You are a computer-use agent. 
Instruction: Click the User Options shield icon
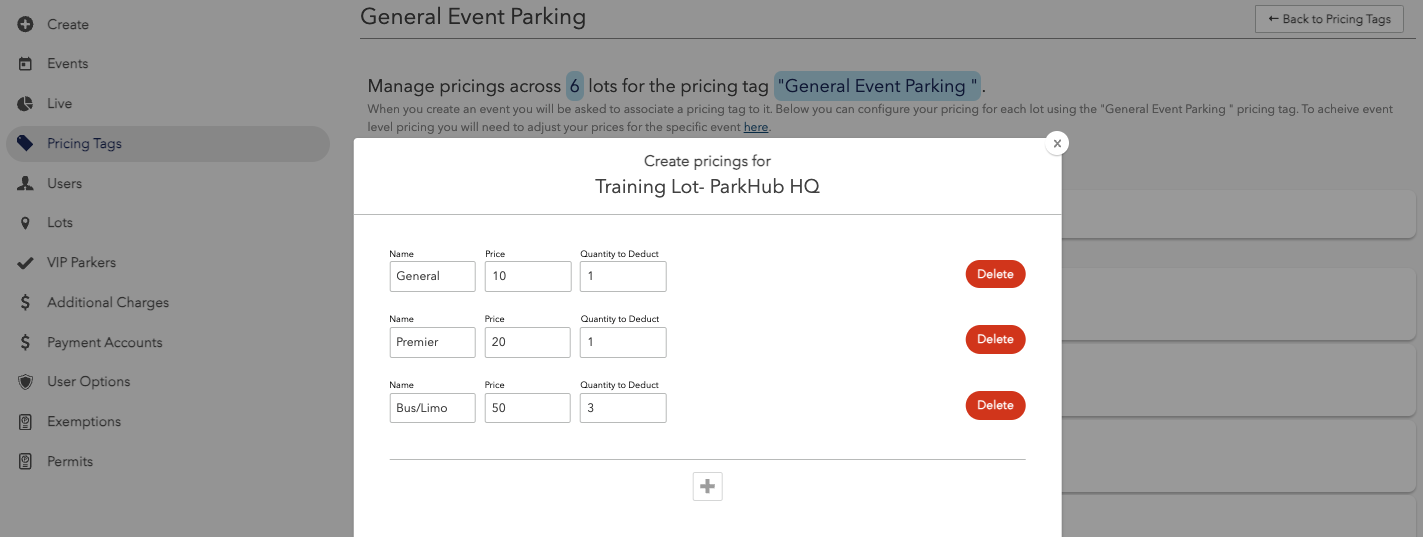(x=26, y=382)
